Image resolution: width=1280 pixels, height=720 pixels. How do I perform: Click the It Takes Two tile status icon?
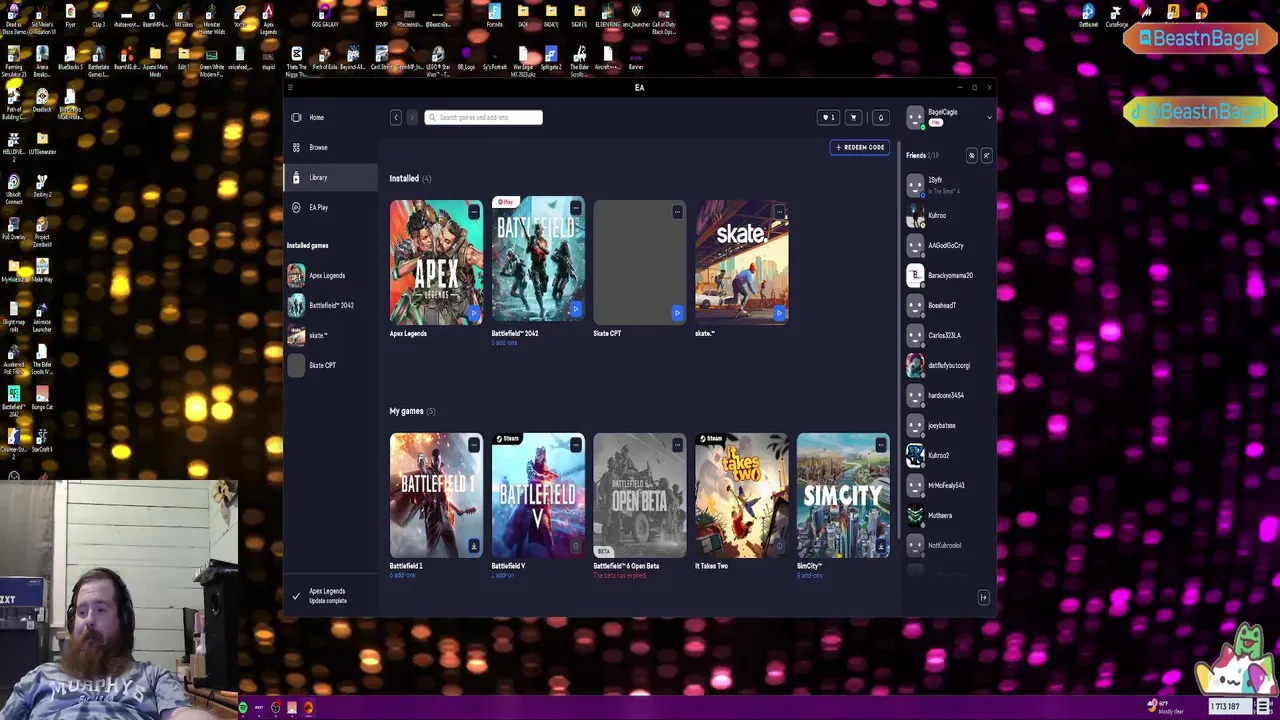click(x=779, y=546)
